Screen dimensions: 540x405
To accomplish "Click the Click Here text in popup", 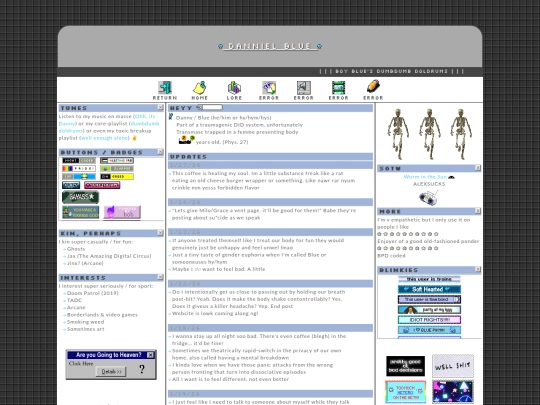I will click(81, 363).
